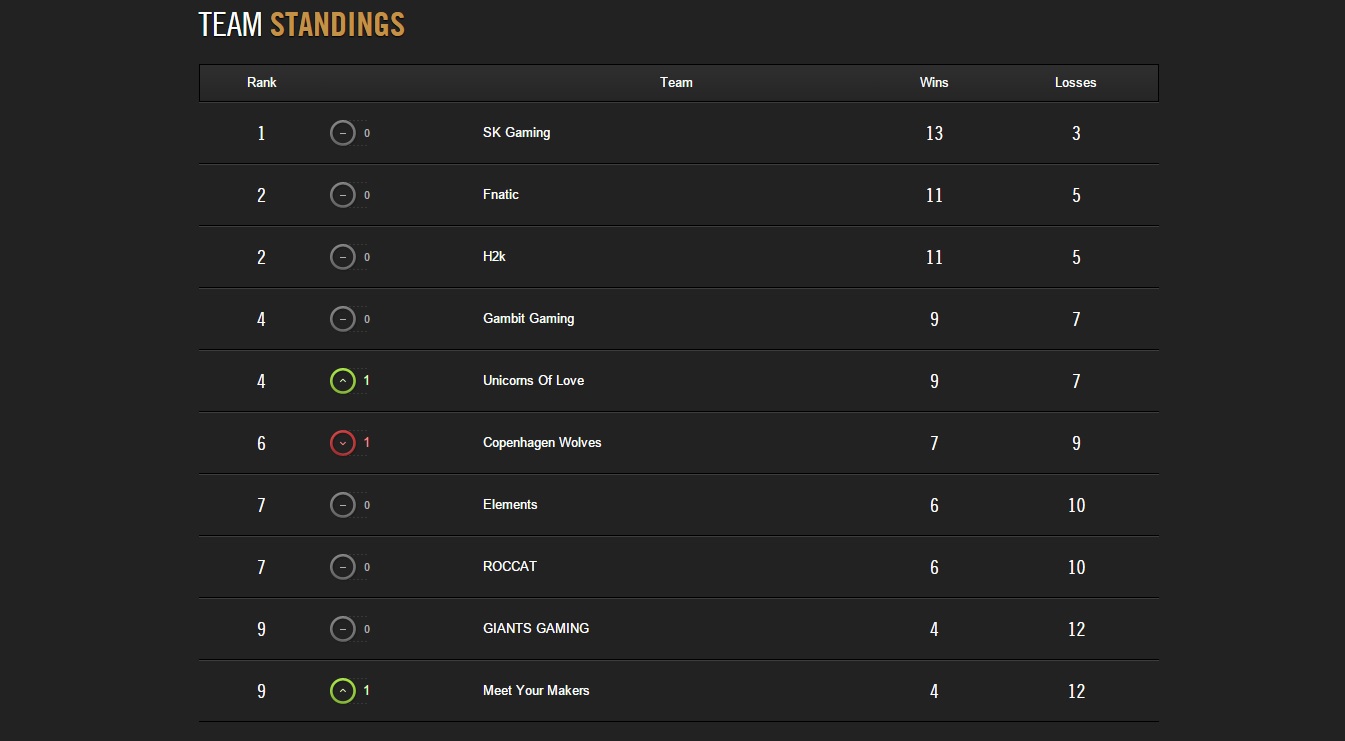Click the ROCCAT team name
The image size is (1345, 741).
(510, 566)
